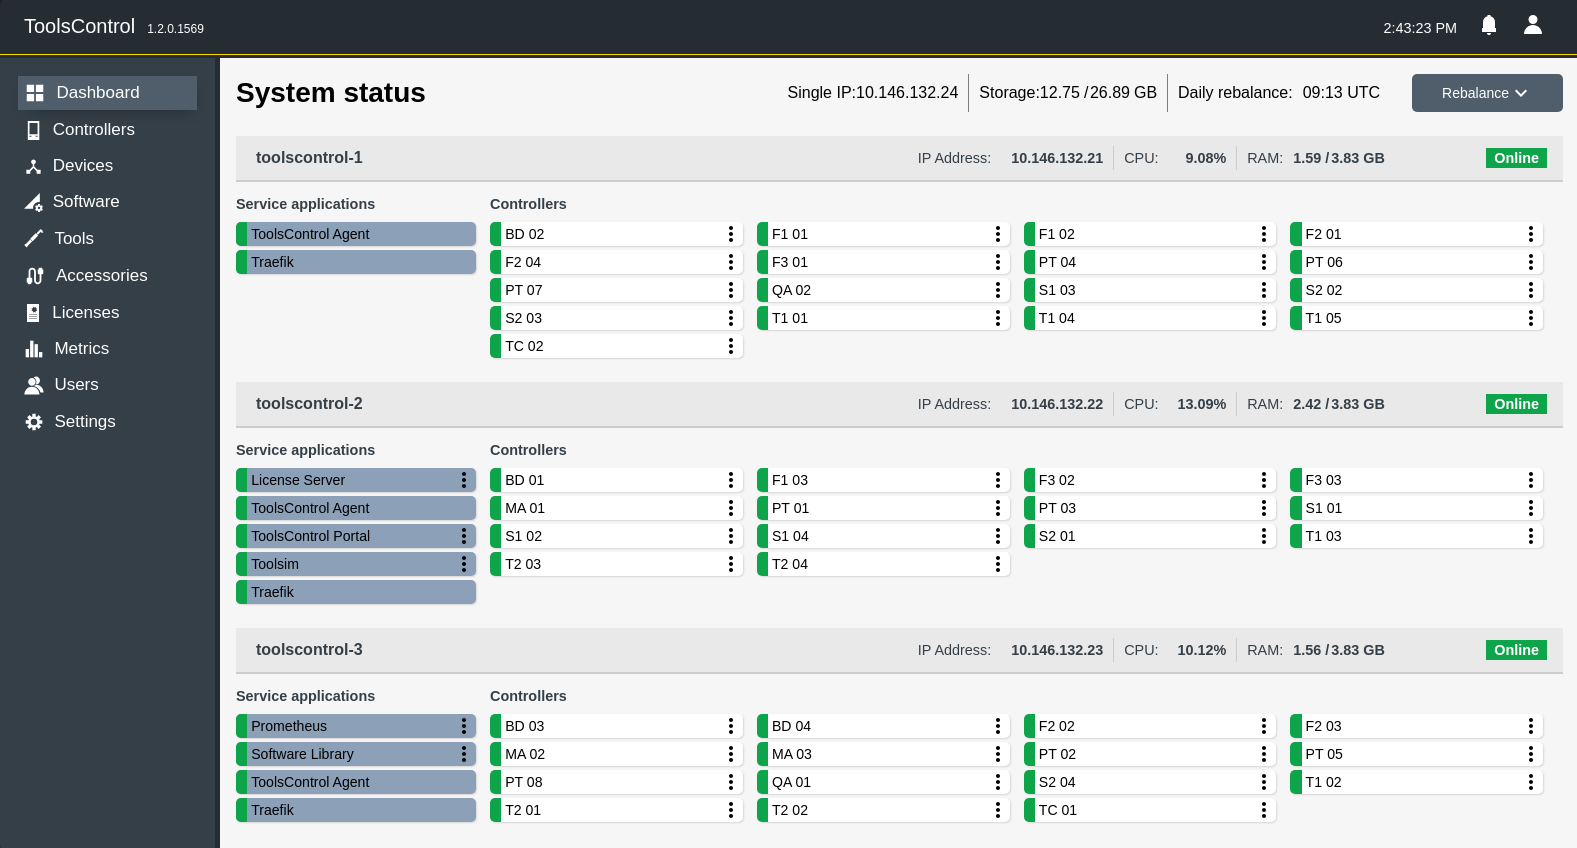1577x848 pixels.
Task: Select ToolsControl Agent on toolscontrol-1
Action: click(x=356, y=234)
